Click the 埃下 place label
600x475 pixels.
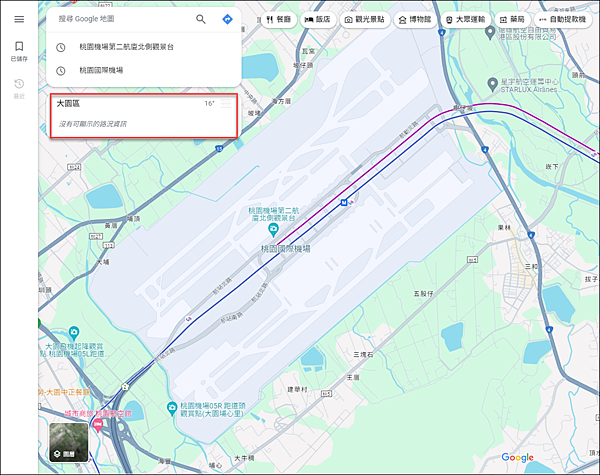point(552,166)
